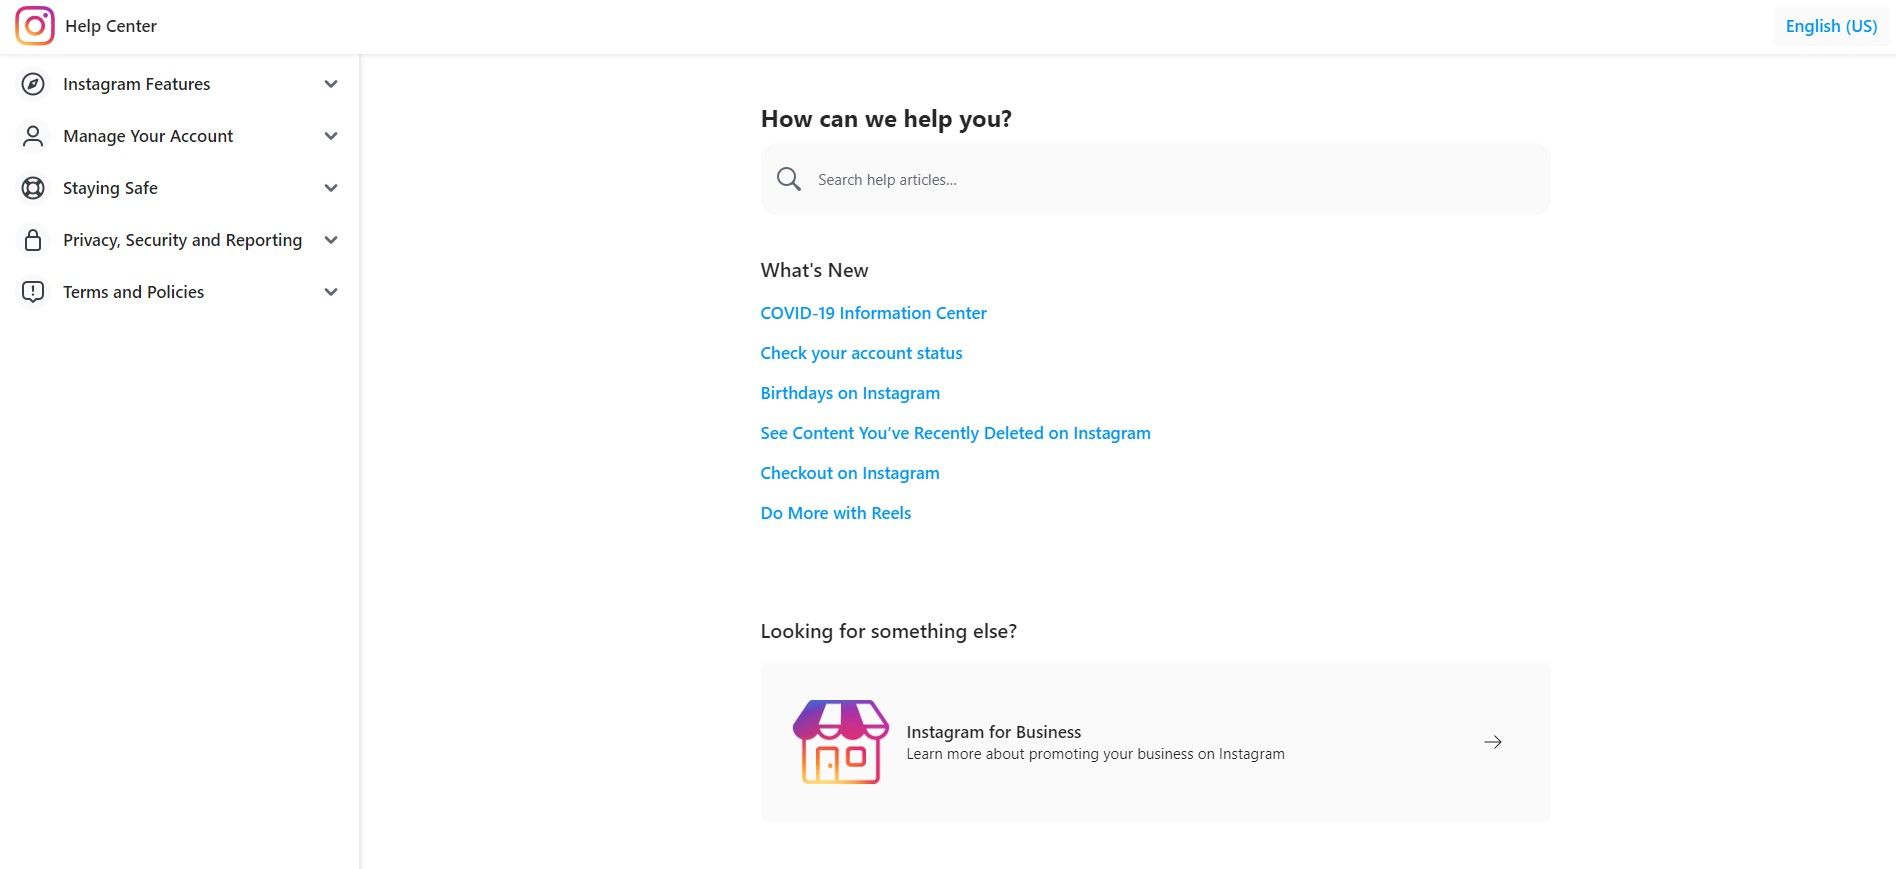Open See Content You've Recently Deleted link
The width and height of the screenshot is (1896, 869).
(x=955, y=433)
